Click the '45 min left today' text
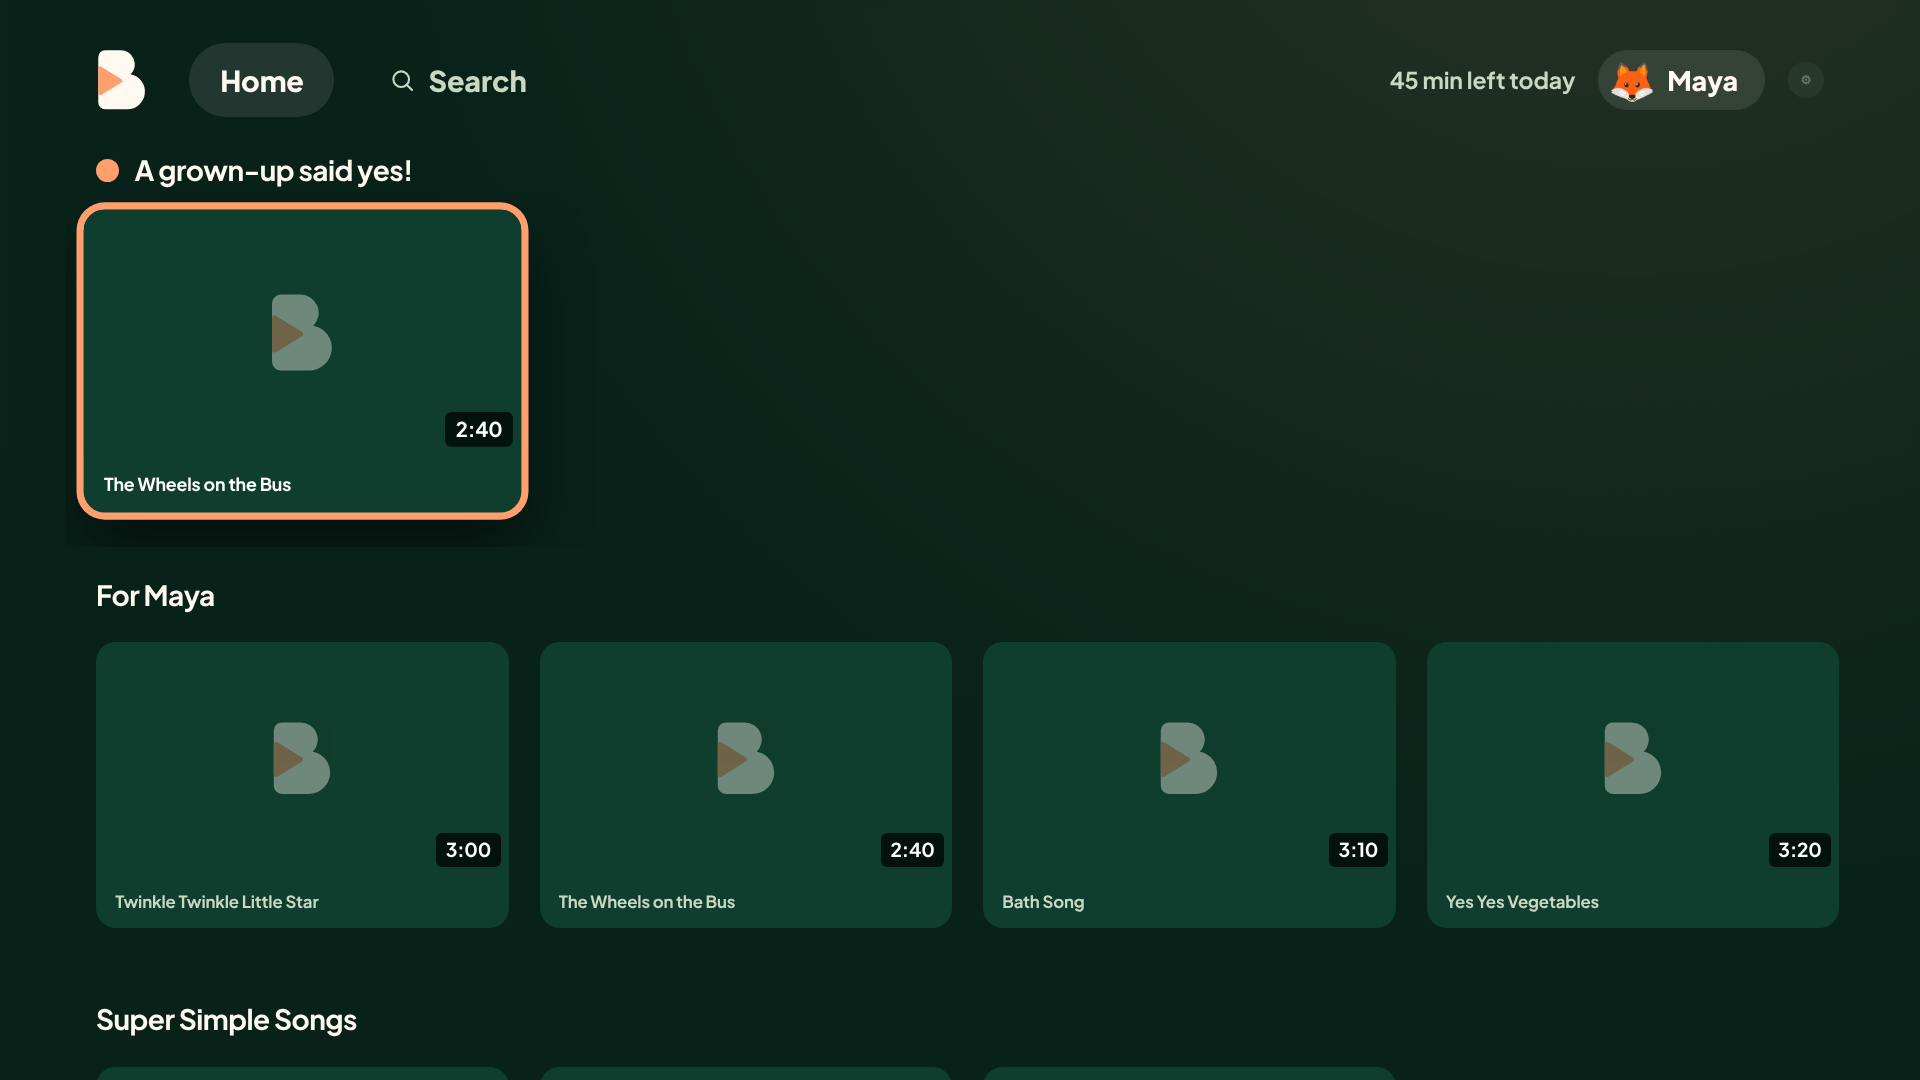This screenshot has height=1080, width=1920. 1482,81
